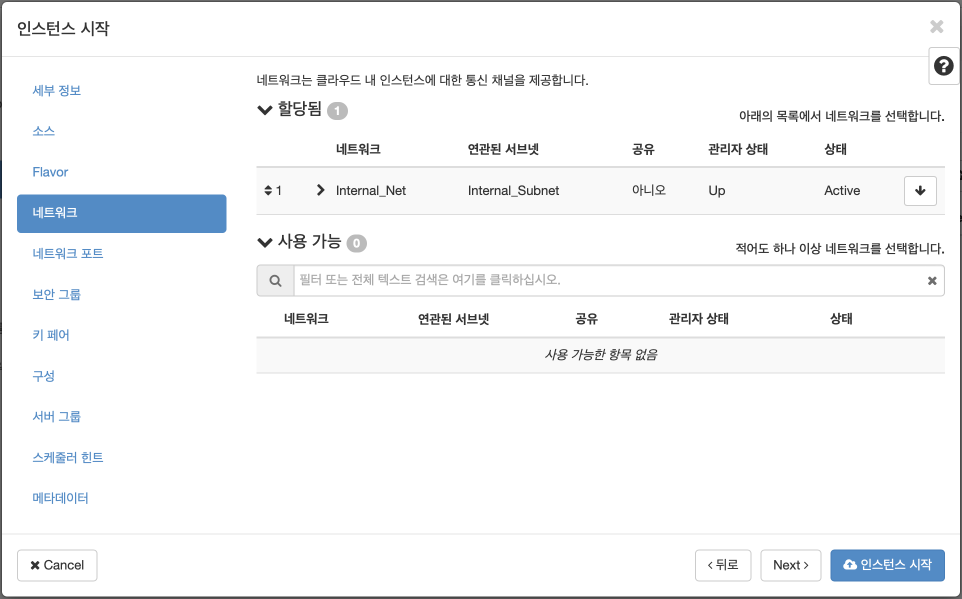Open the 스케줄러 힌트 step
The width and height of the screenshot is (962, 599).
pyautogui.click(x=67, y=457)
